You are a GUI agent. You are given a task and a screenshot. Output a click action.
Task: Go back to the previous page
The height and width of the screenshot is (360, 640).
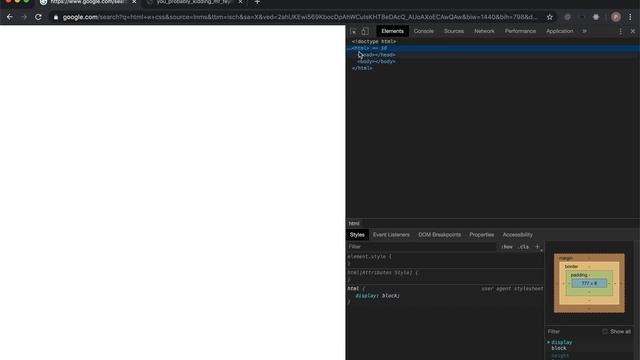click(9, 17)
